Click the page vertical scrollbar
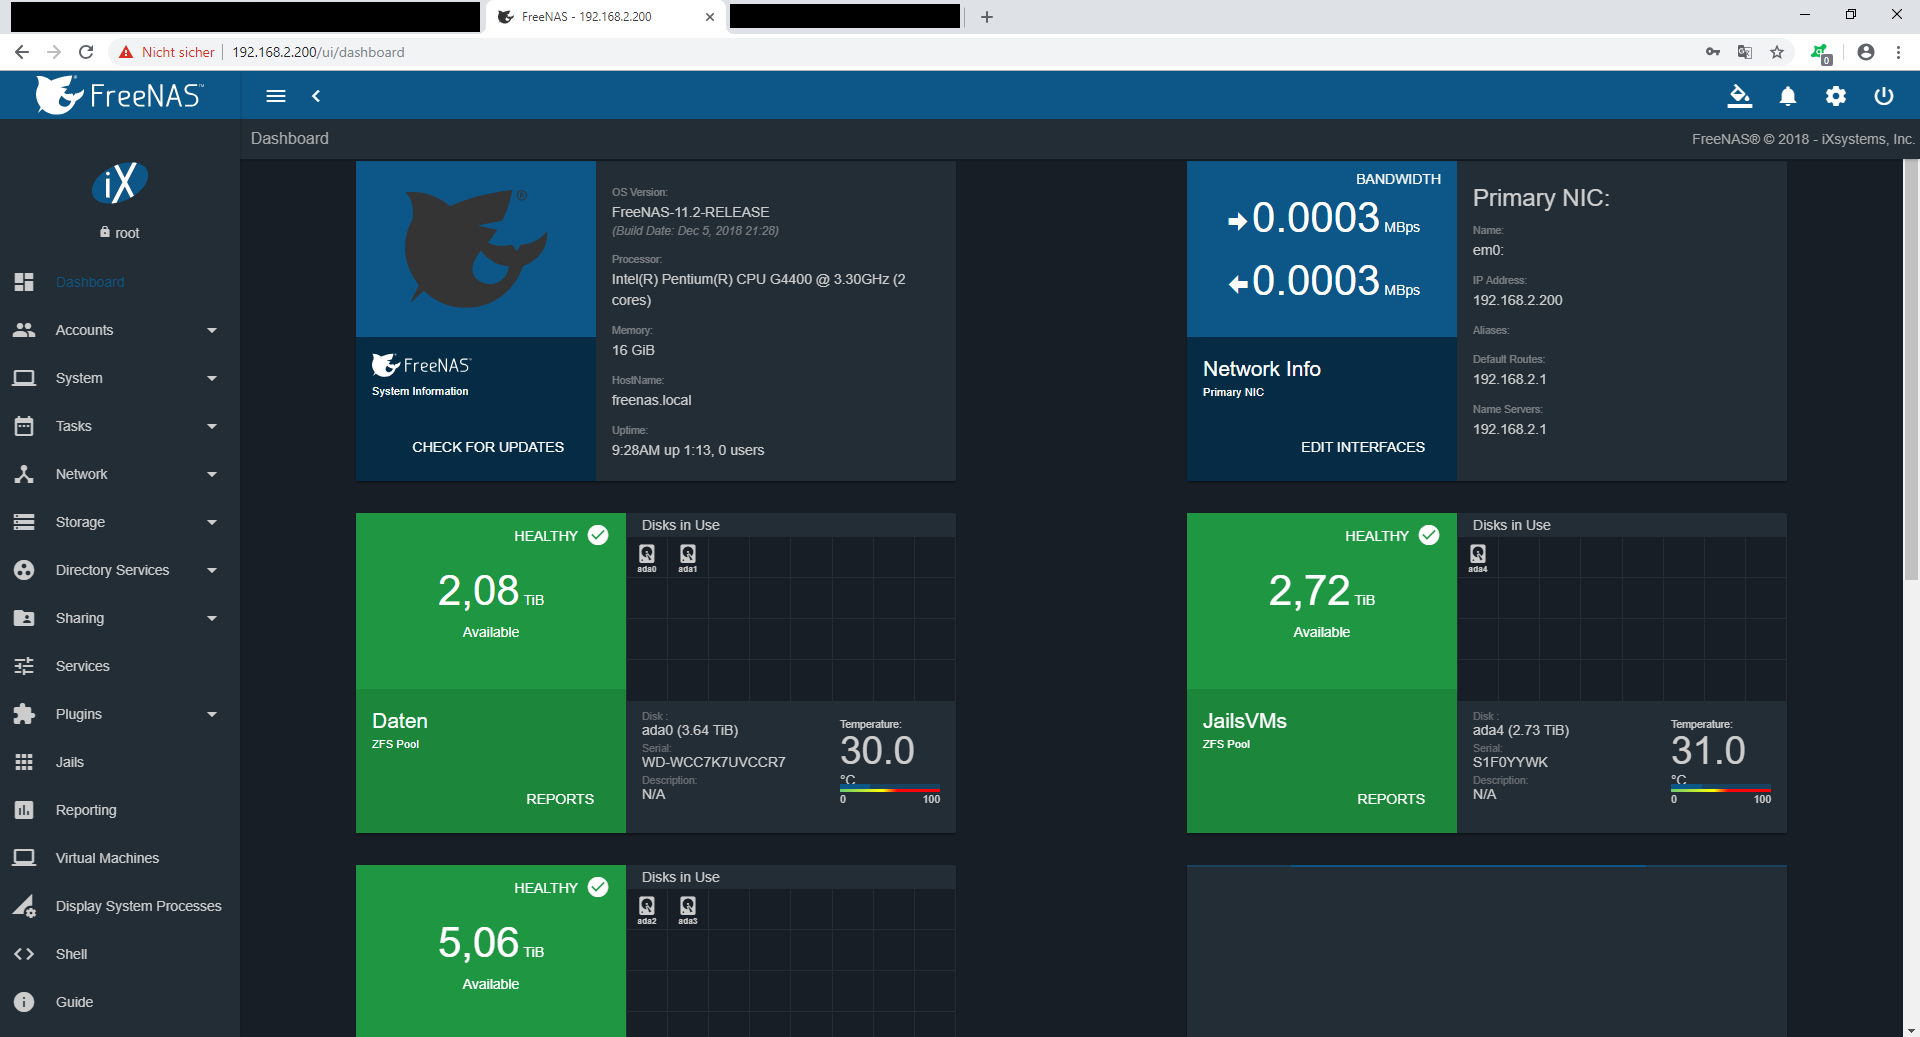 (1911, 370)
